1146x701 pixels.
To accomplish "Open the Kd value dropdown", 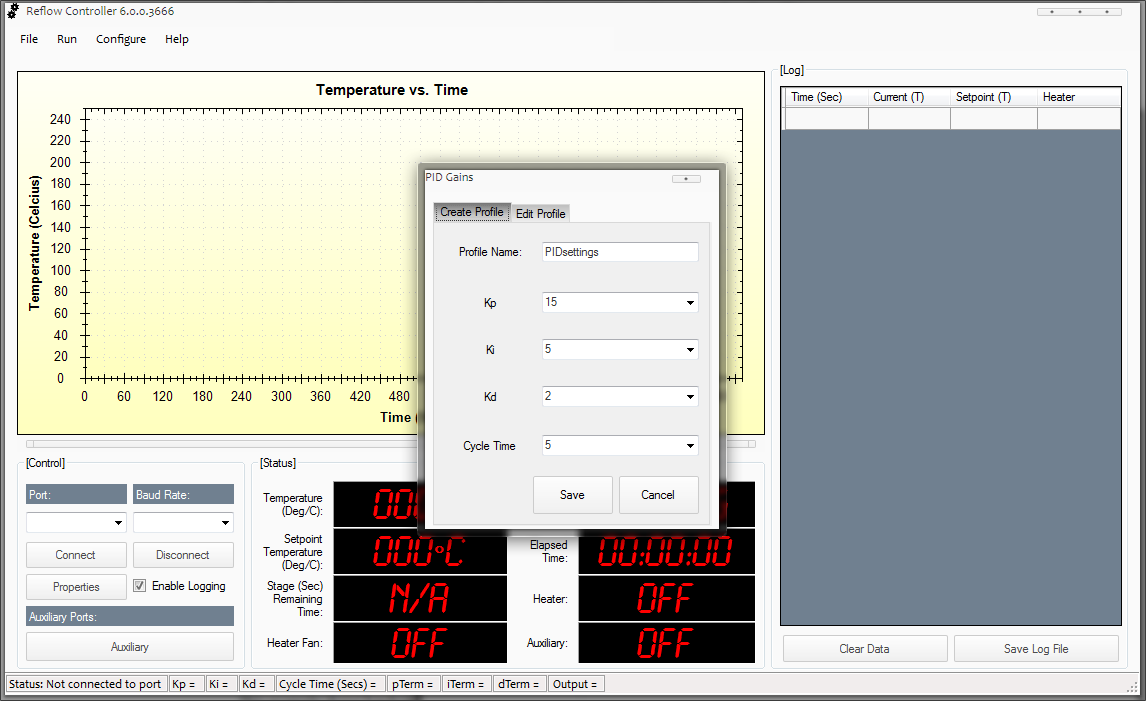I will 690,397.
